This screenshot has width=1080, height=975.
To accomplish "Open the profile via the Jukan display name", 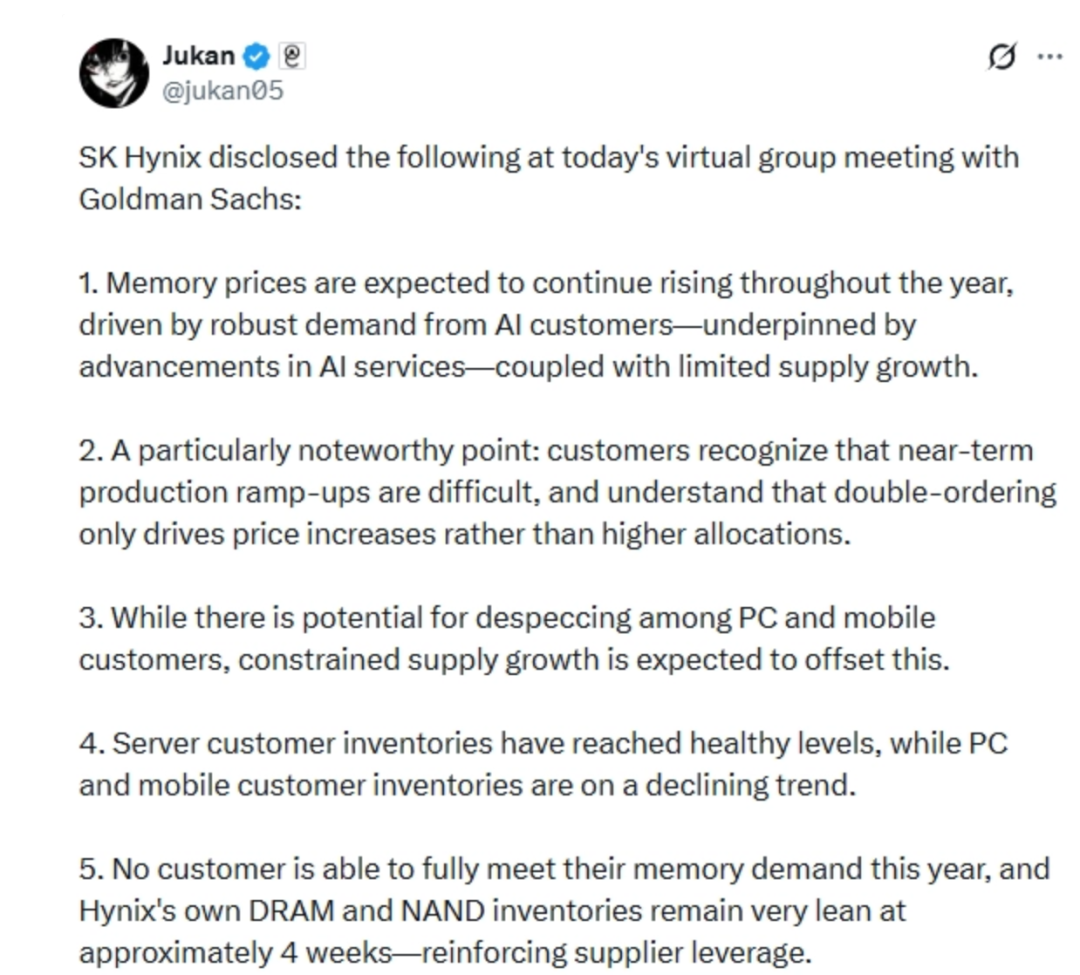I will coord(197,56).
